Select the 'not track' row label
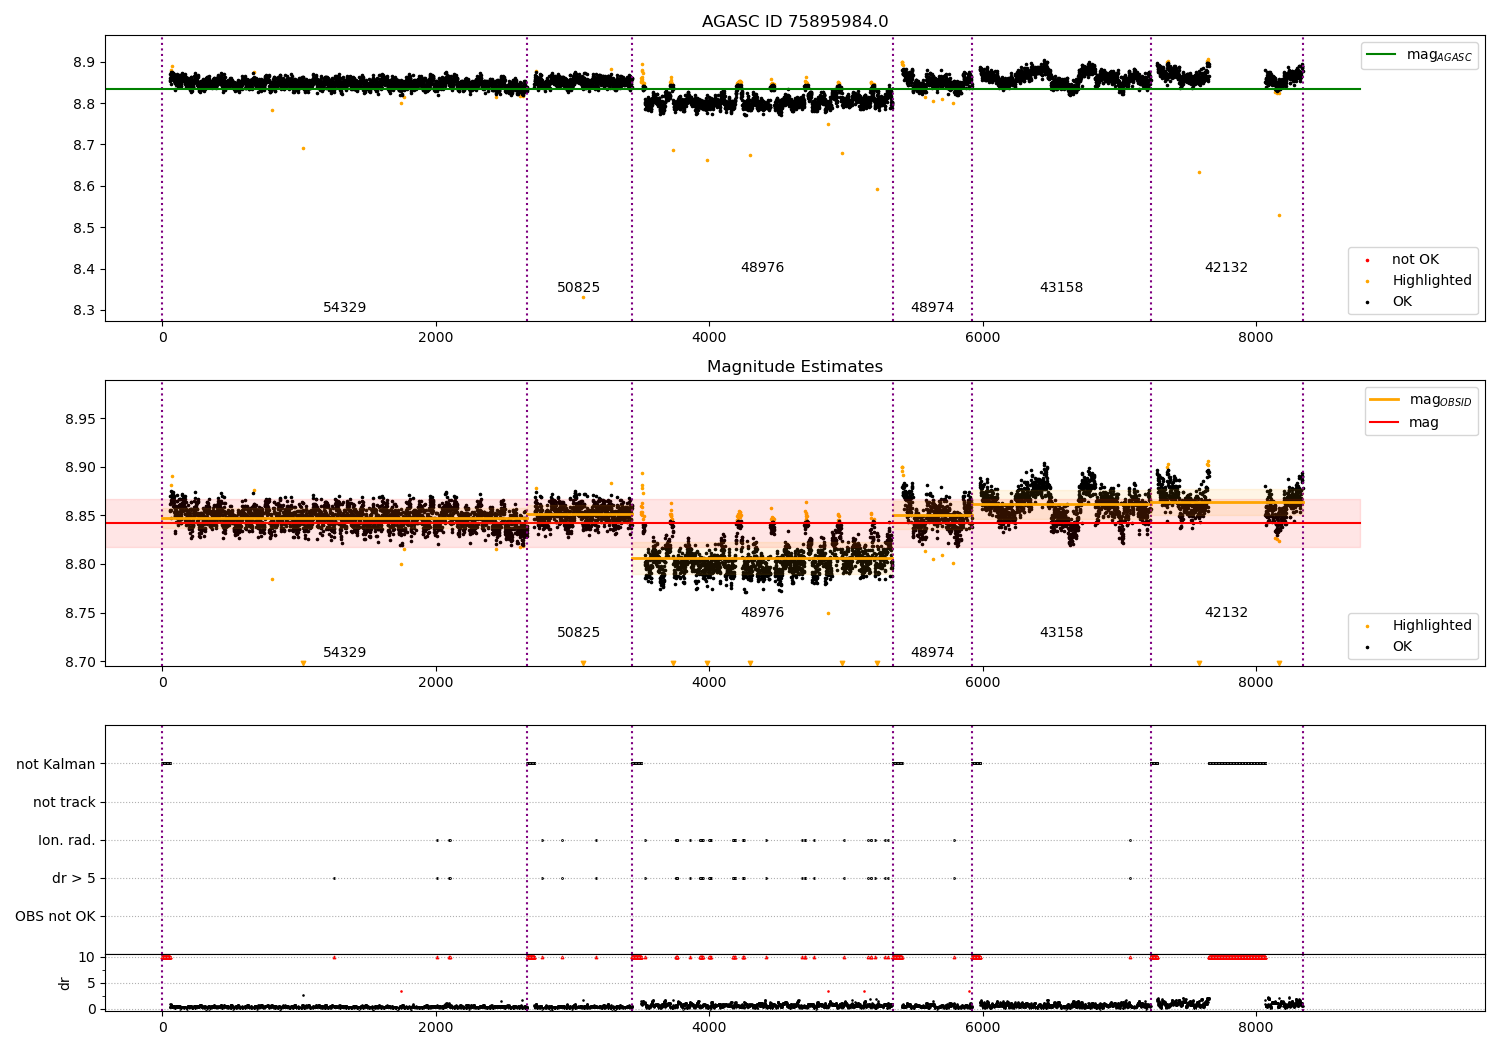Screen dimensions: 1500x1050 (64, 802)
